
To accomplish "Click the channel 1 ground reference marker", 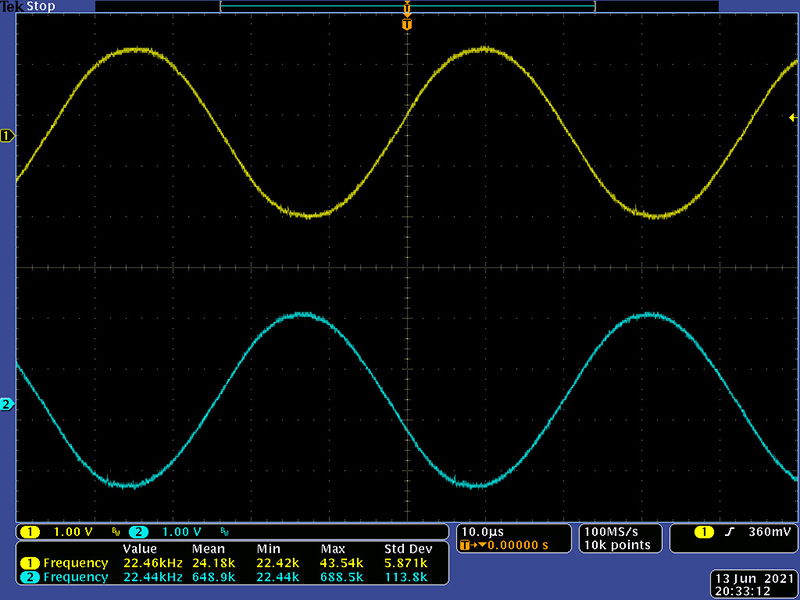I will point(8,135).
